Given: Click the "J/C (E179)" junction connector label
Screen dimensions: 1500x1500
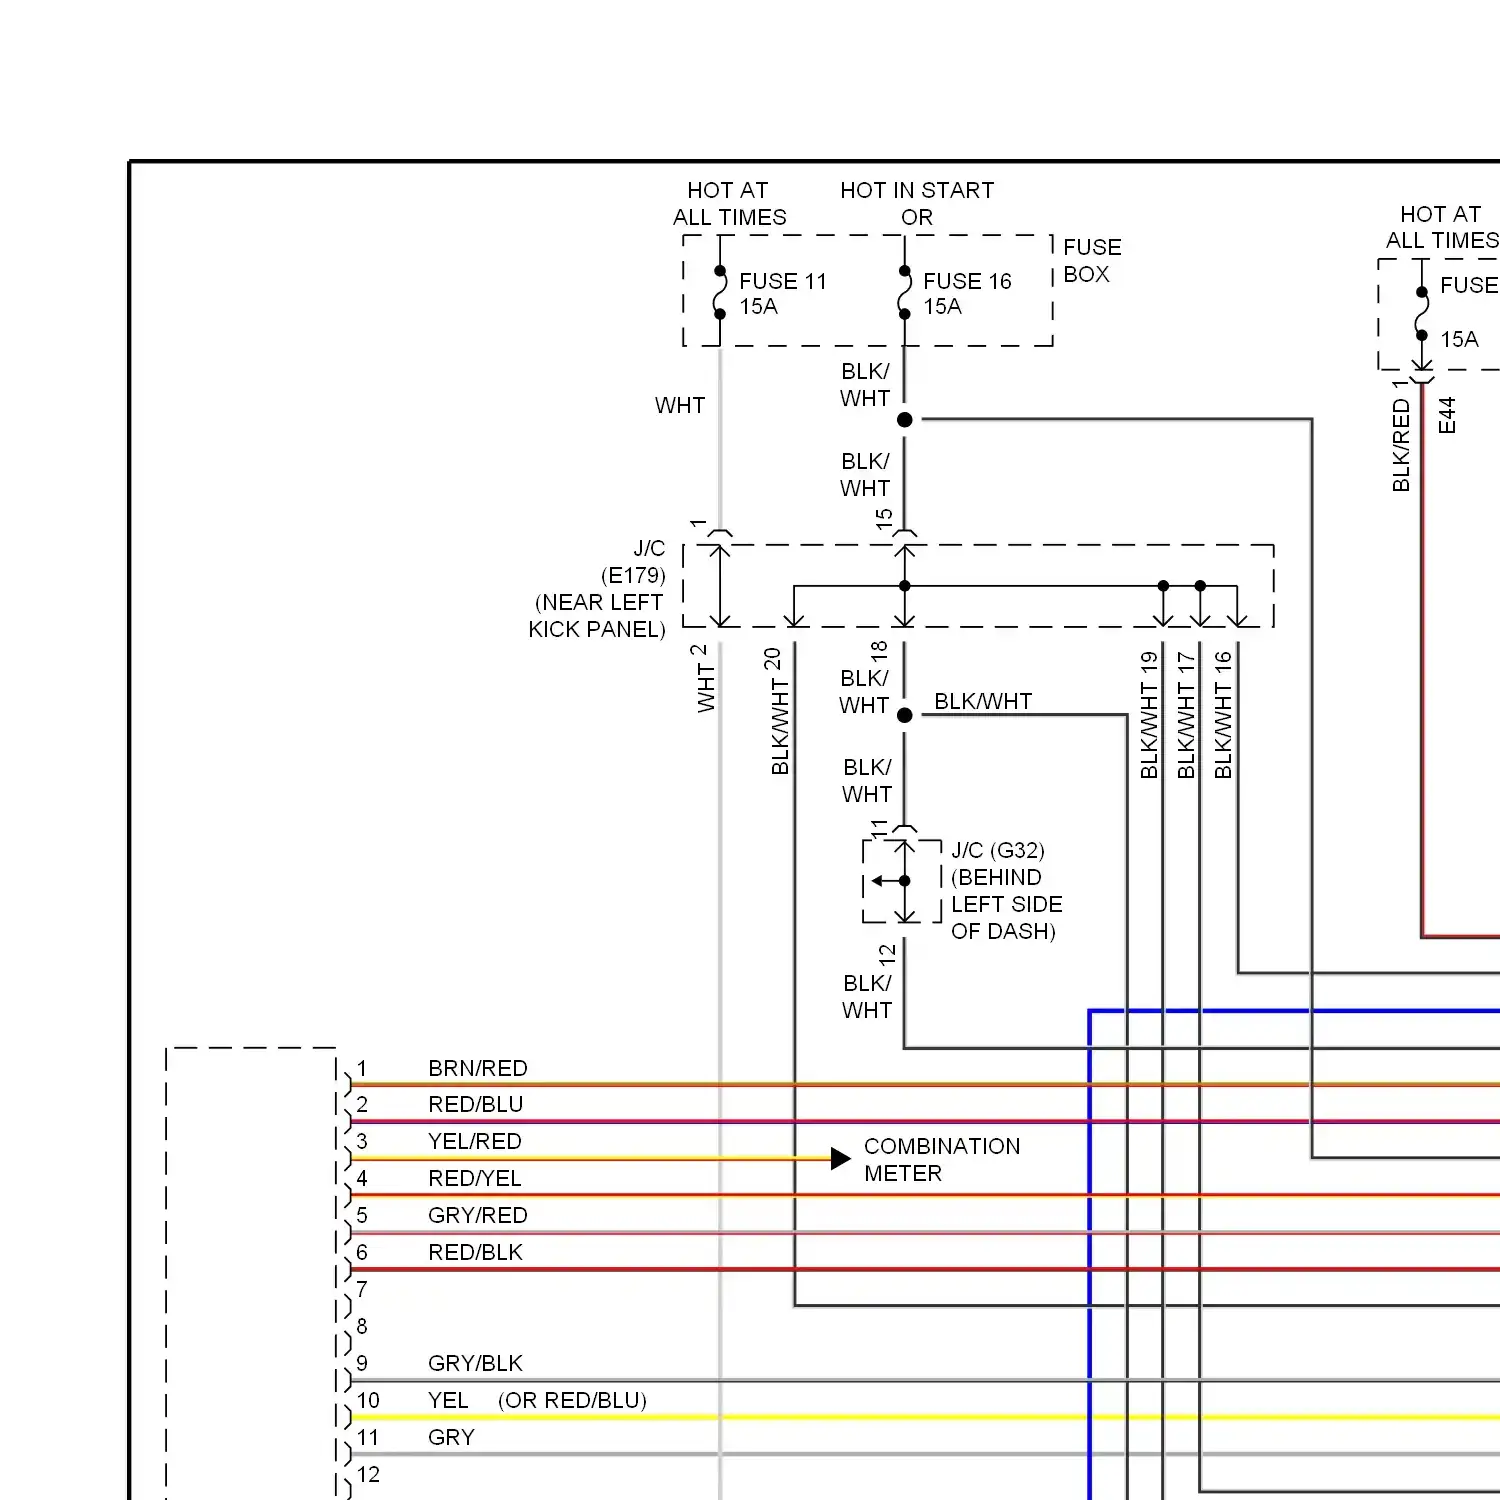Looking at the screenshot, I should pyautogui.click(x=633, y=562).
